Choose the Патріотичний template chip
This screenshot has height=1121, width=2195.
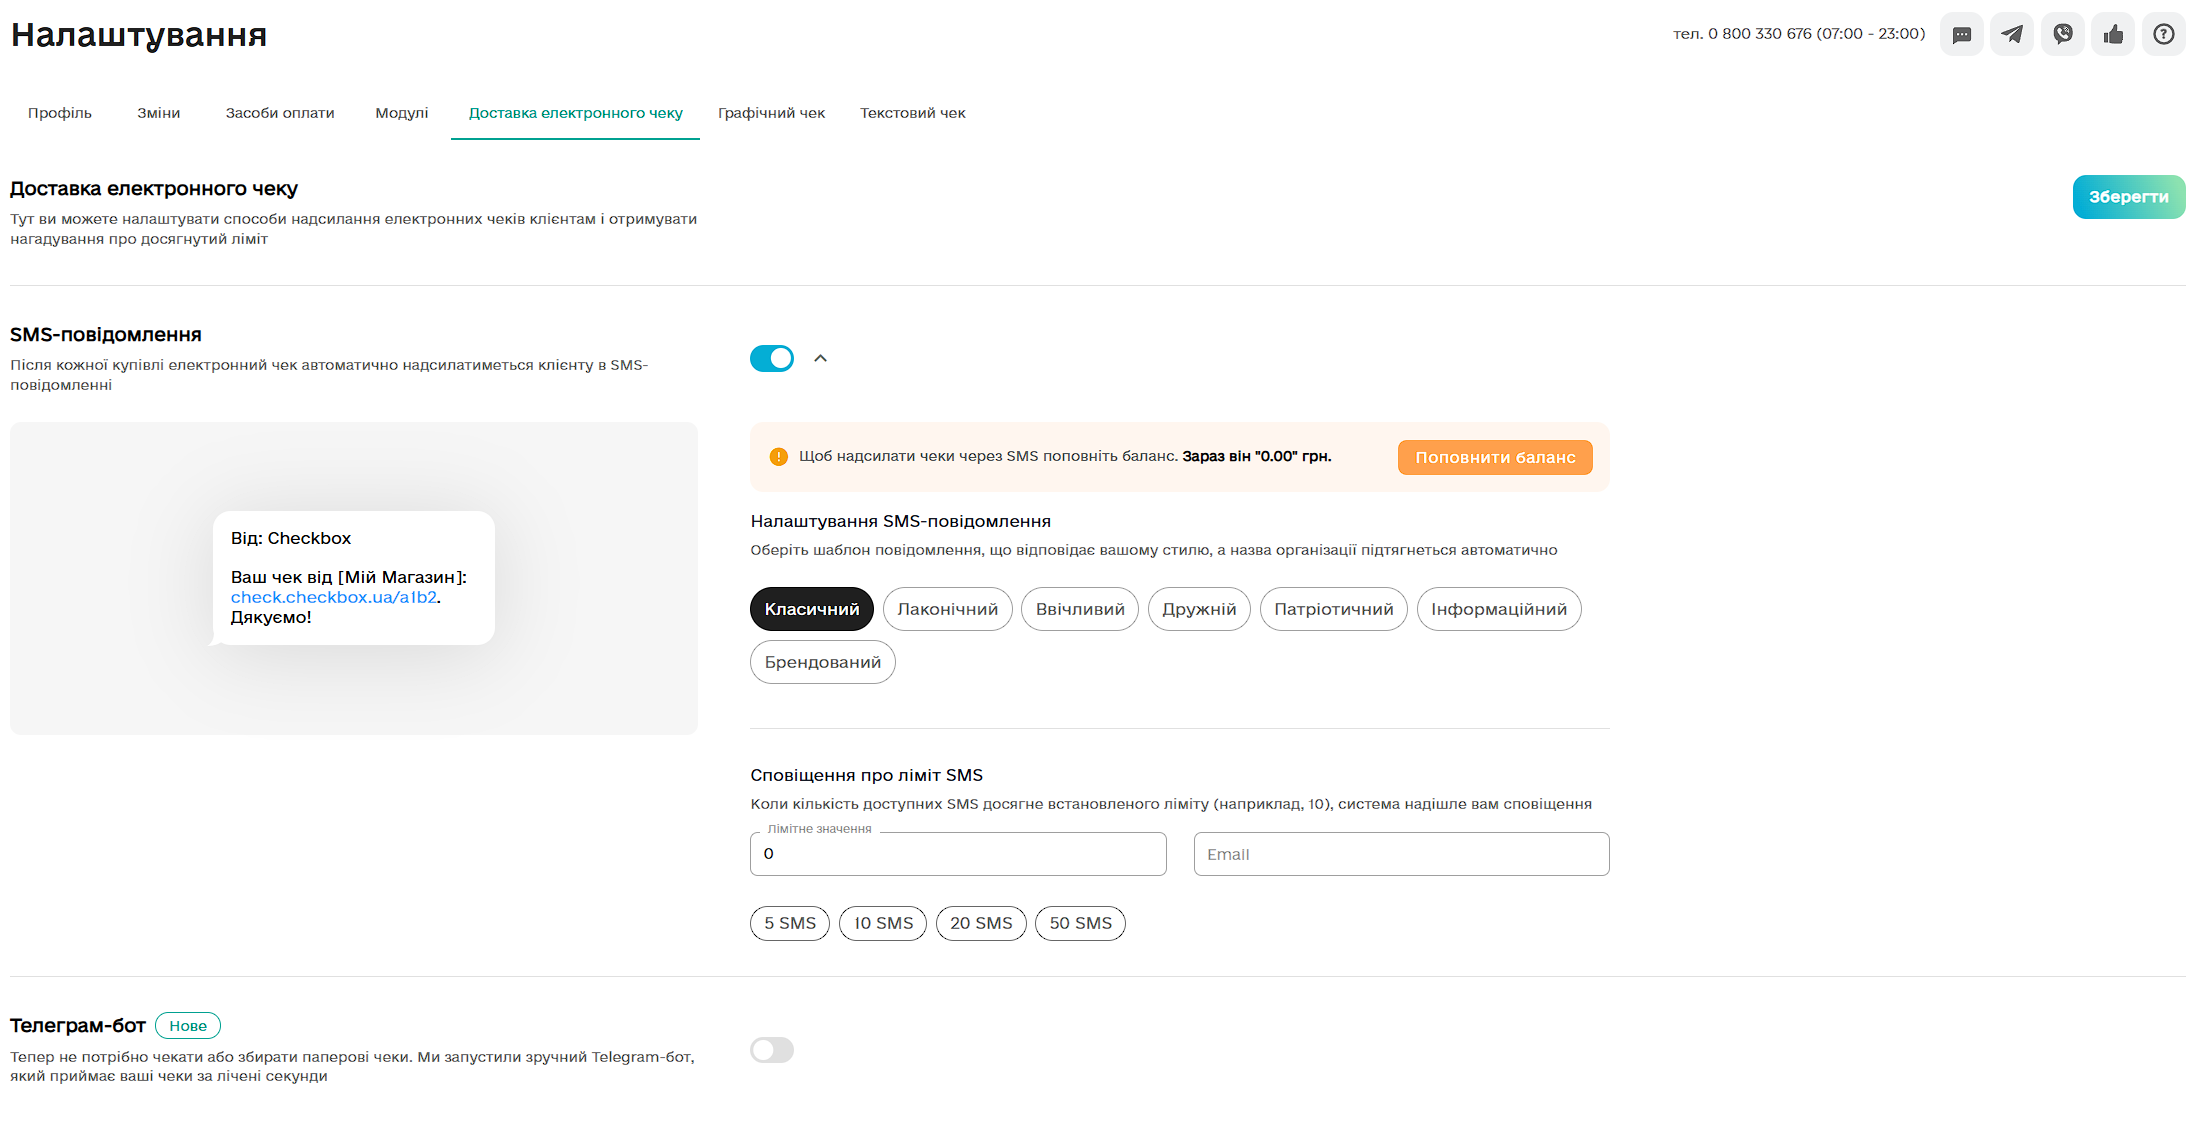tap(1333, 609)
